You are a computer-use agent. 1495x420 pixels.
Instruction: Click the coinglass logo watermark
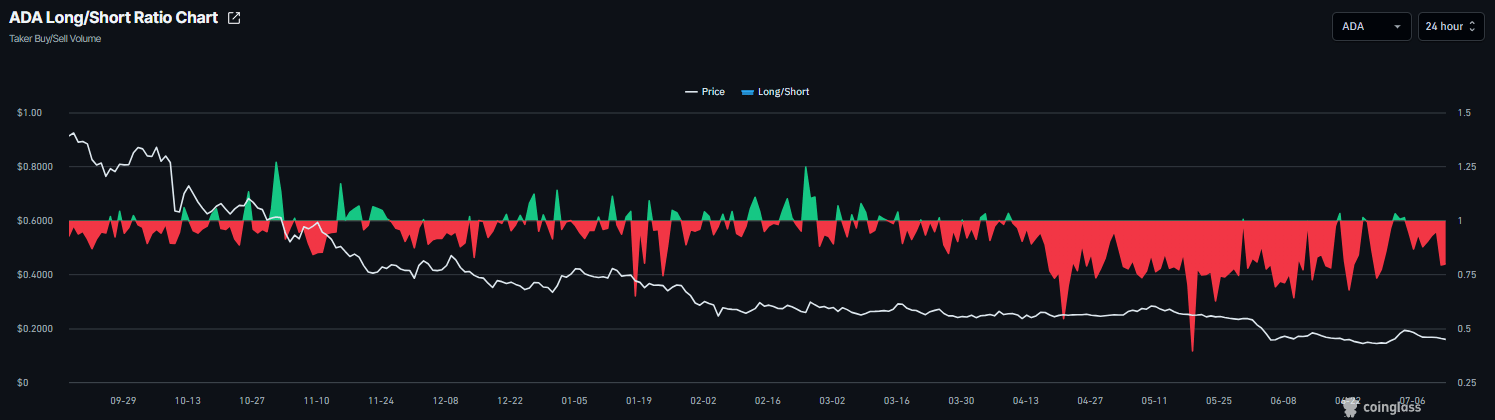click(x=1386, y=407)
